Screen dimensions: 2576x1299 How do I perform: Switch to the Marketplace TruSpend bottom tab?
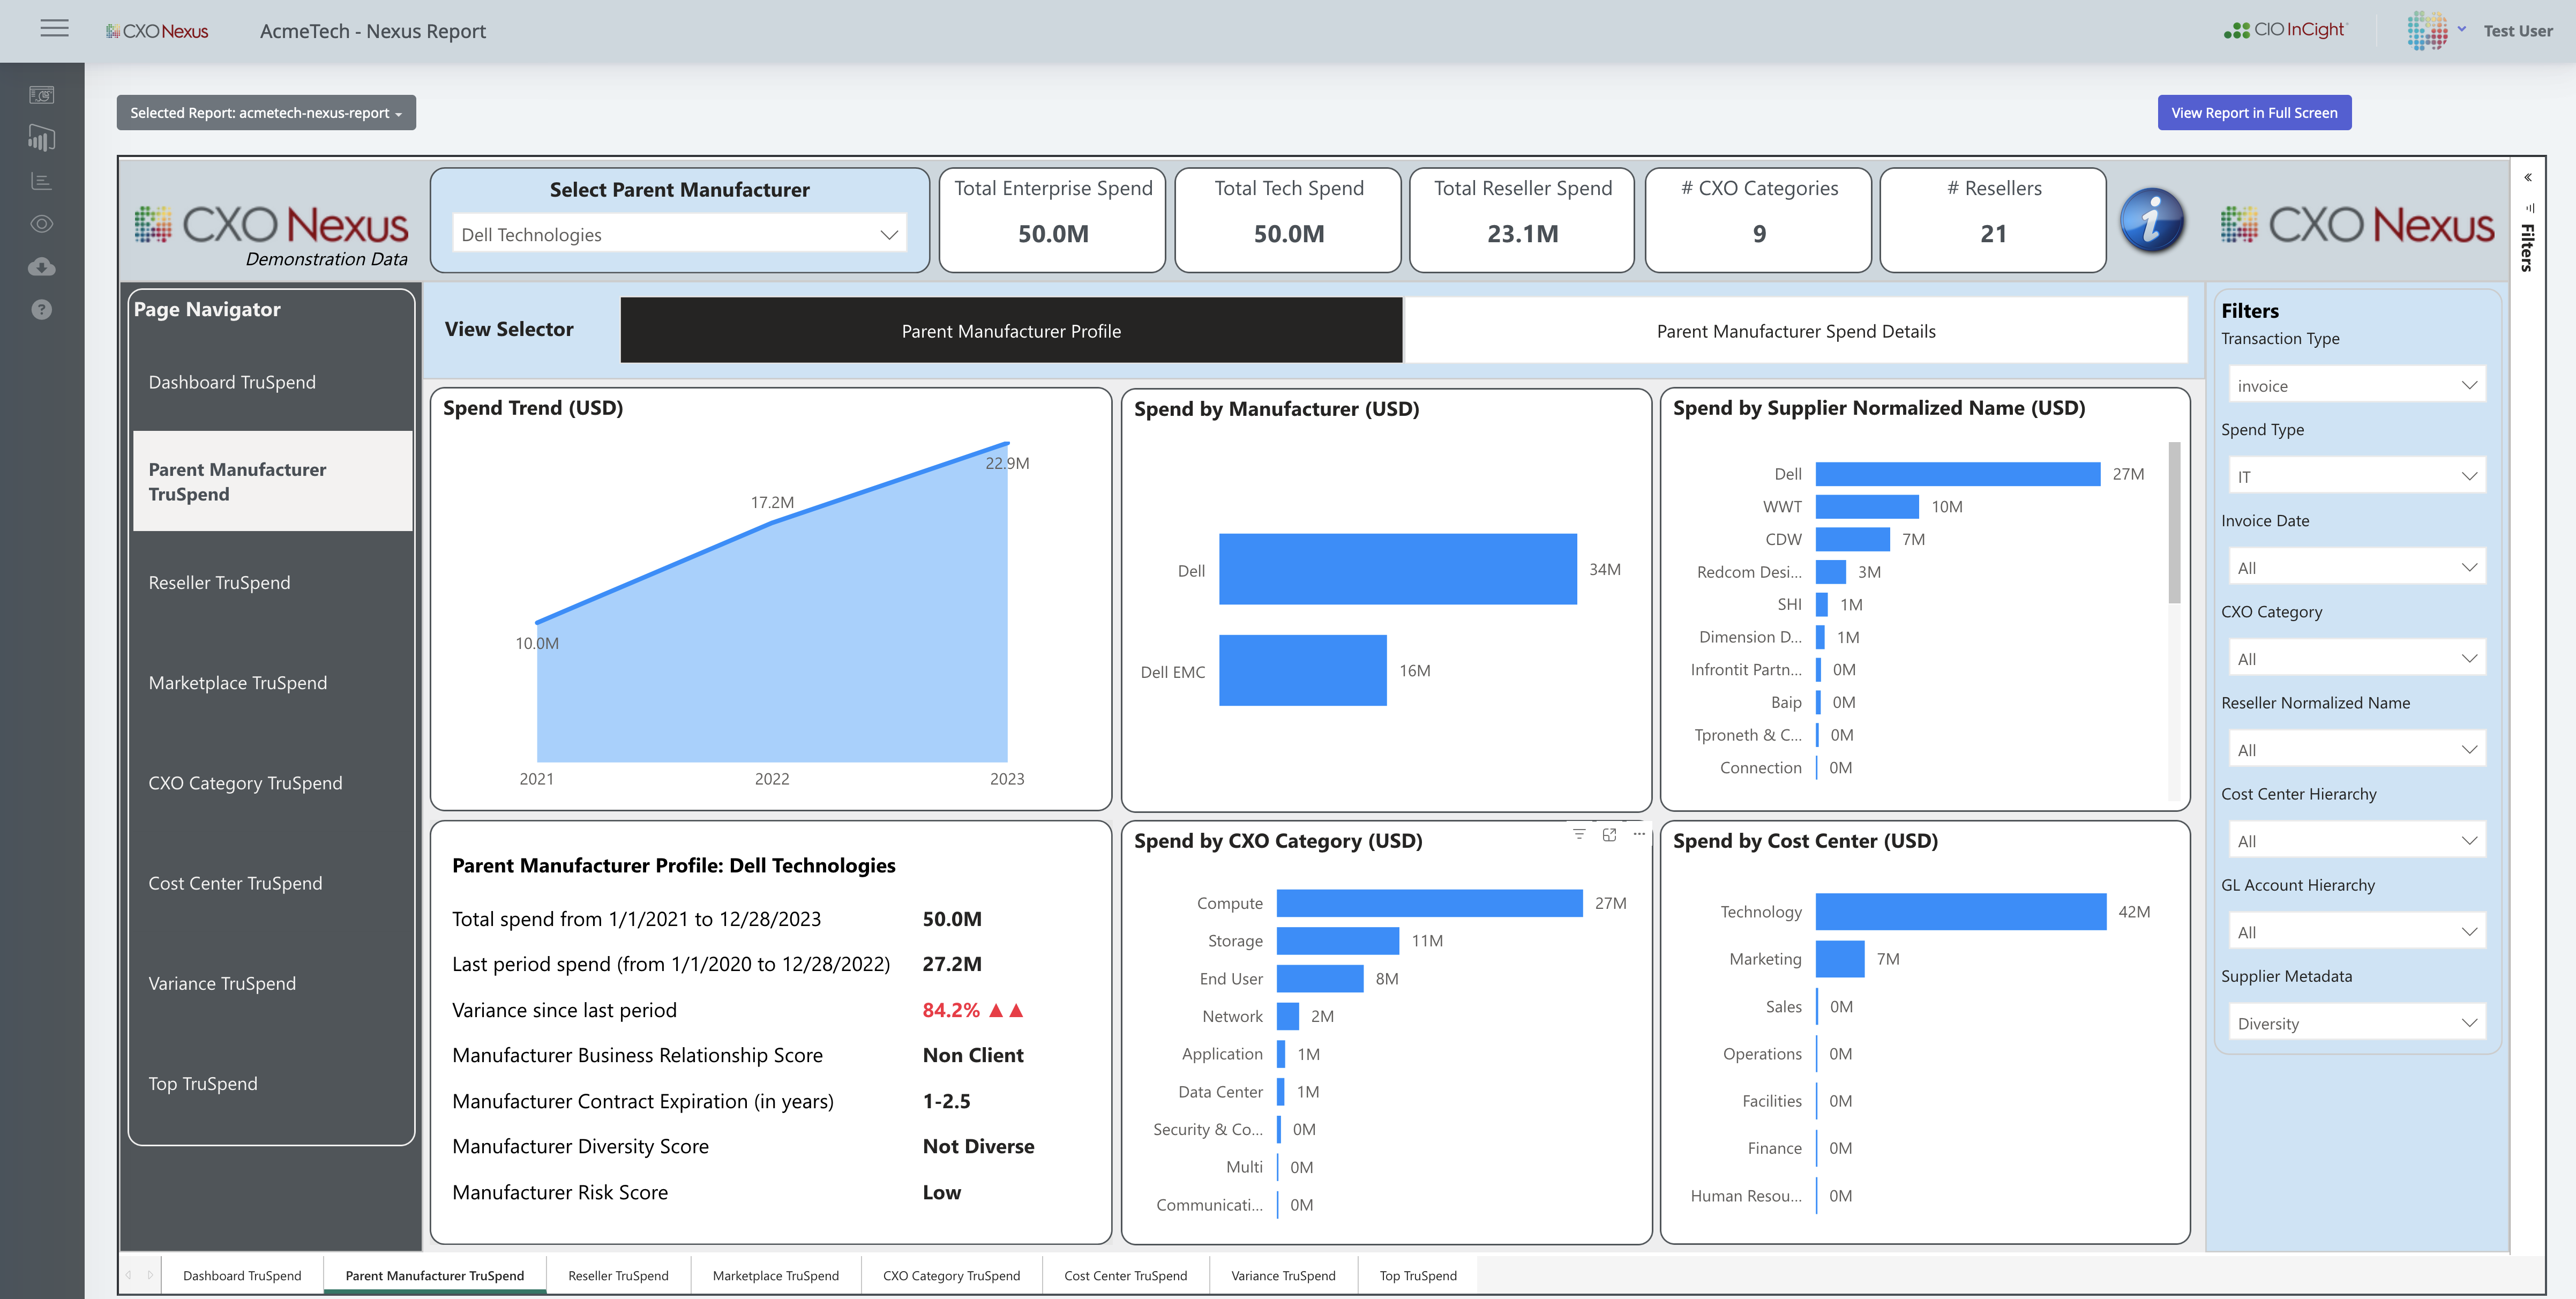click(x=775, y=1275)
